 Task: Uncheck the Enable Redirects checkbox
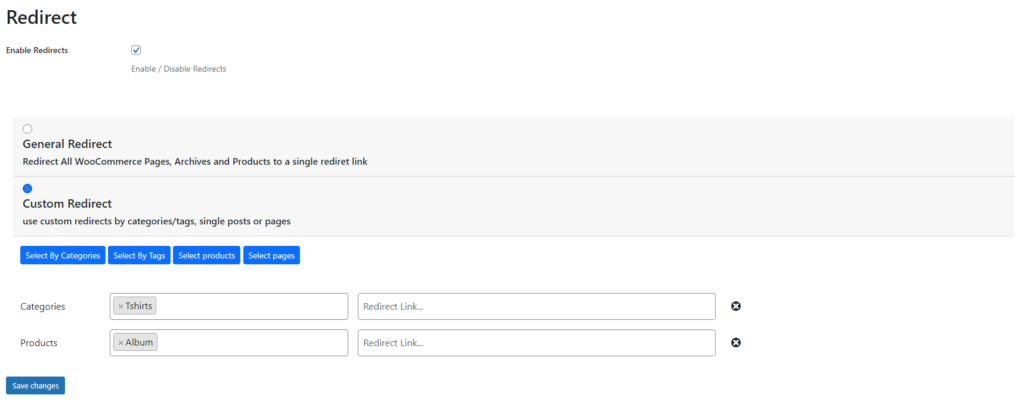pyautogui.click(x=136, y=50)
